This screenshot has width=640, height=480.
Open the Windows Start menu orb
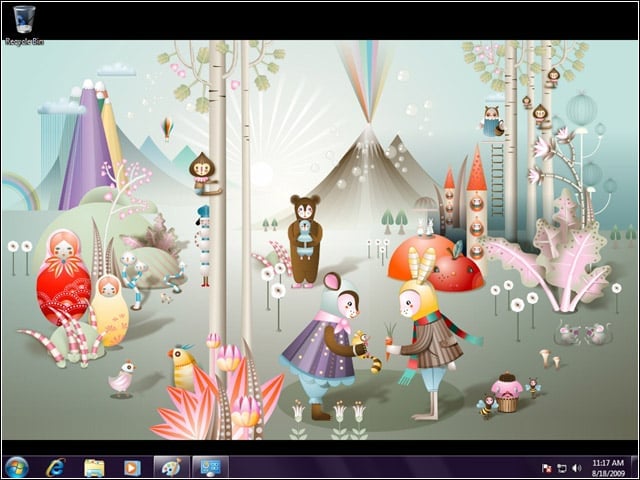pyautogui.click(x=17, y=468)
